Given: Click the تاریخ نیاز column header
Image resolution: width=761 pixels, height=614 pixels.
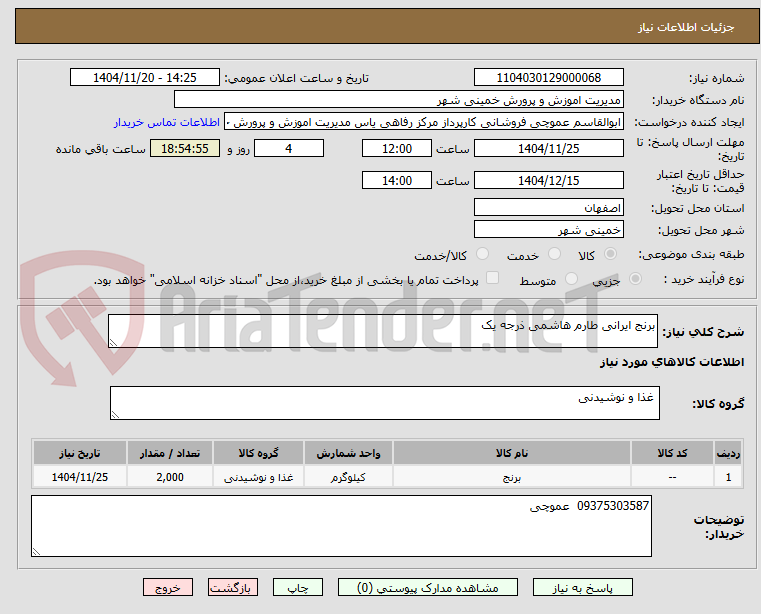Looking at the screenshot, I should 80,453.
